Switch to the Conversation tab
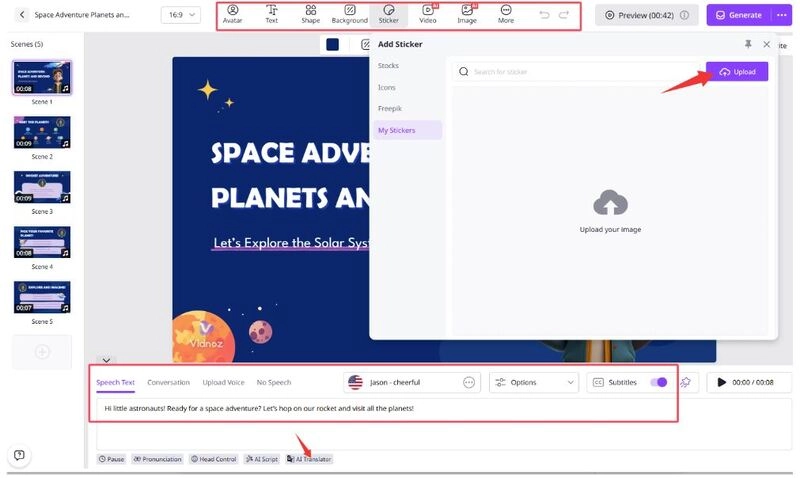This screenshot has width=800, height=478. (x=168, y=382)
